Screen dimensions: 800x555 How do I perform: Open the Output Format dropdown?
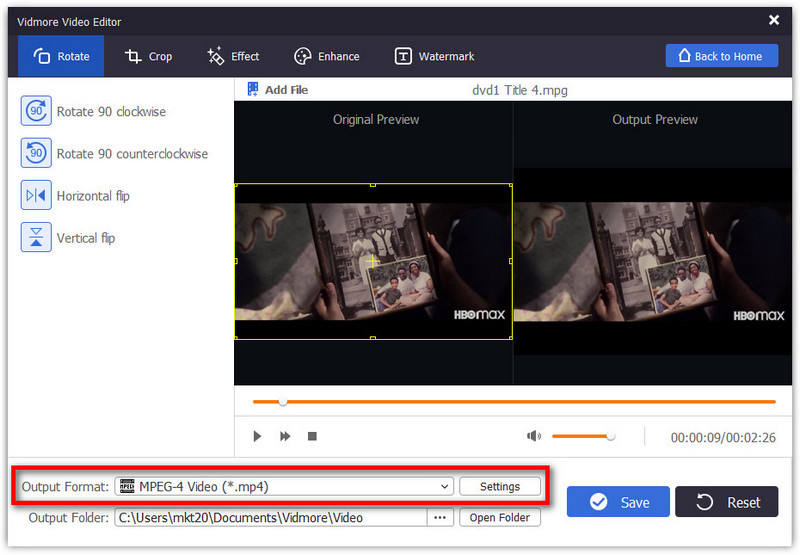(x=284, y=487)
